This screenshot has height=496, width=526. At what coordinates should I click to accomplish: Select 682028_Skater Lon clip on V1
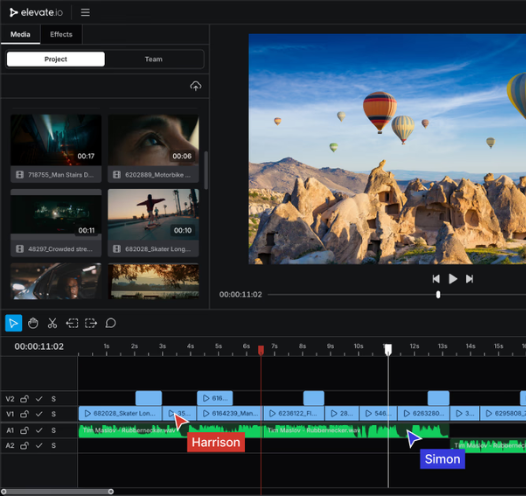click(x=120, y=413)
